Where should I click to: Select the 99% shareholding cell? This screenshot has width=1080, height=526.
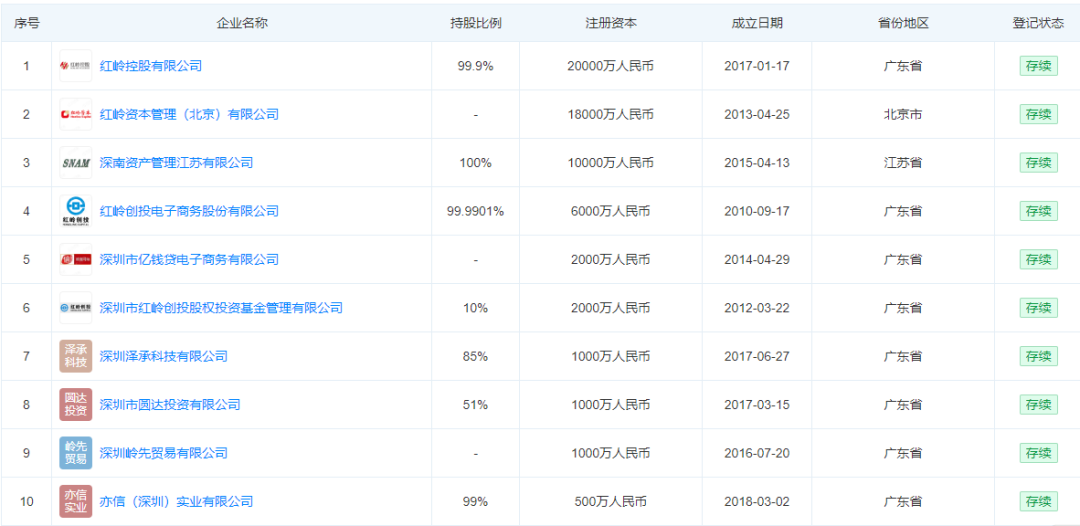(x=475, y=501)
